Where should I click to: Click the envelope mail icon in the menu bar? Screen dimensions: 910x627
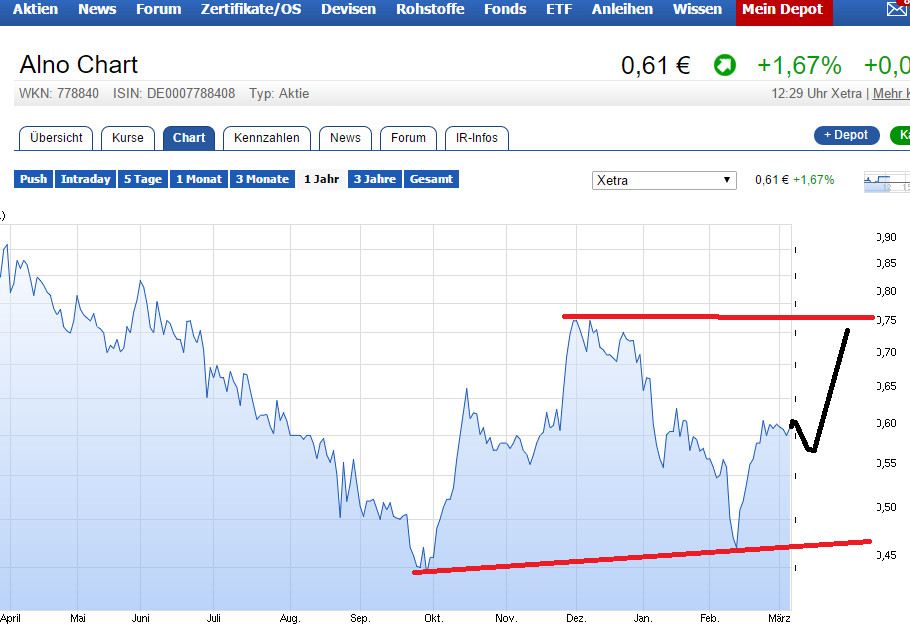897,10
